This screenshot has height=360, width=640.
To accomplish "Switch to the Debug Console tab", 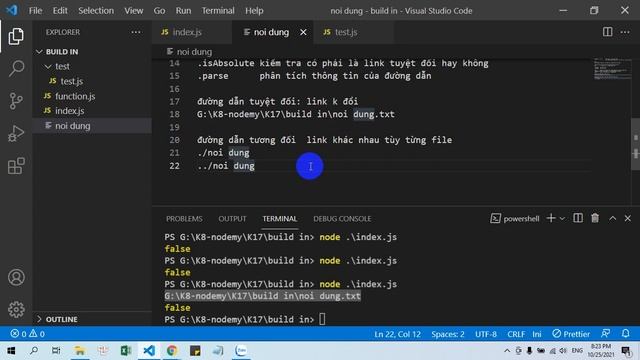I will (x=342, y=219).
